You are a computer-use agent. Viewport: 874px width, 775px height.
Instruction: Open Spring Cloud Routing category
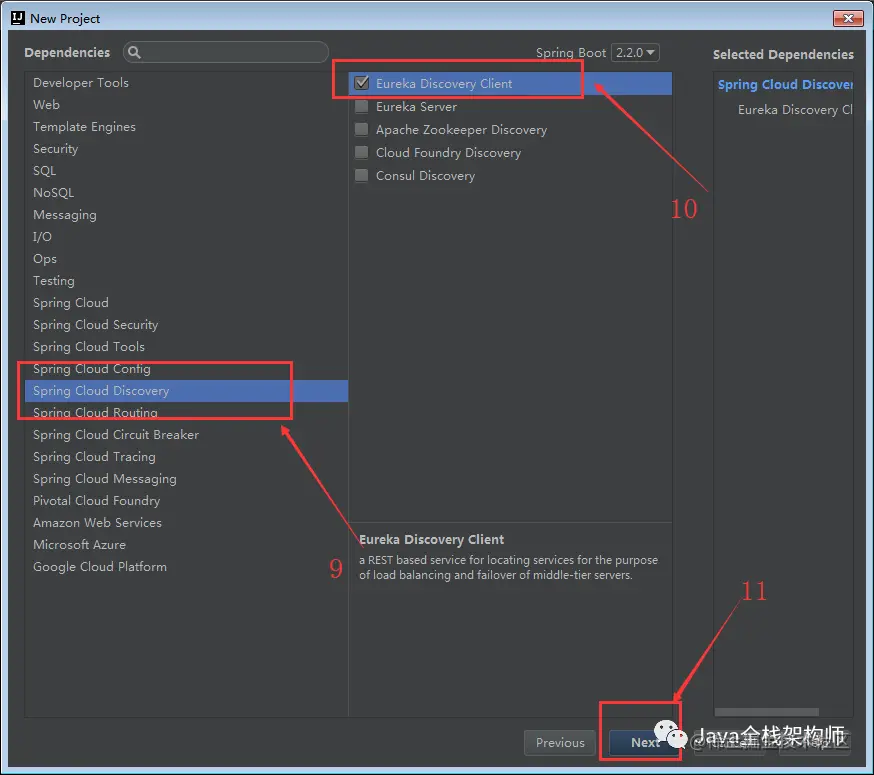[x=186, y=413]
